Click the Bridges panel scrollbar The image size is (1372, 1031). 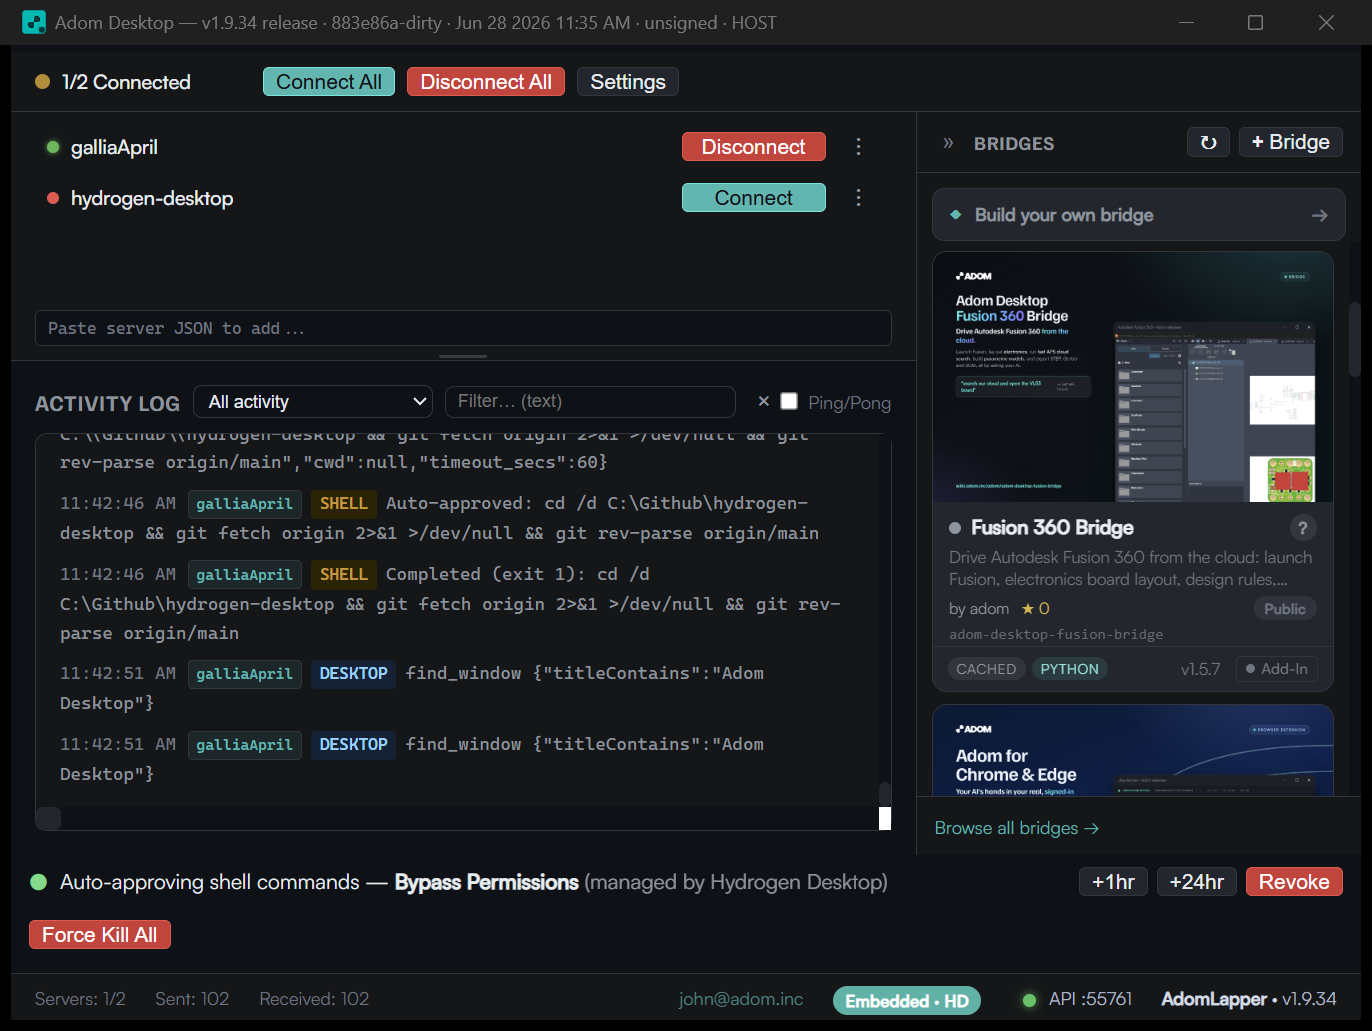pos(1355,338)
